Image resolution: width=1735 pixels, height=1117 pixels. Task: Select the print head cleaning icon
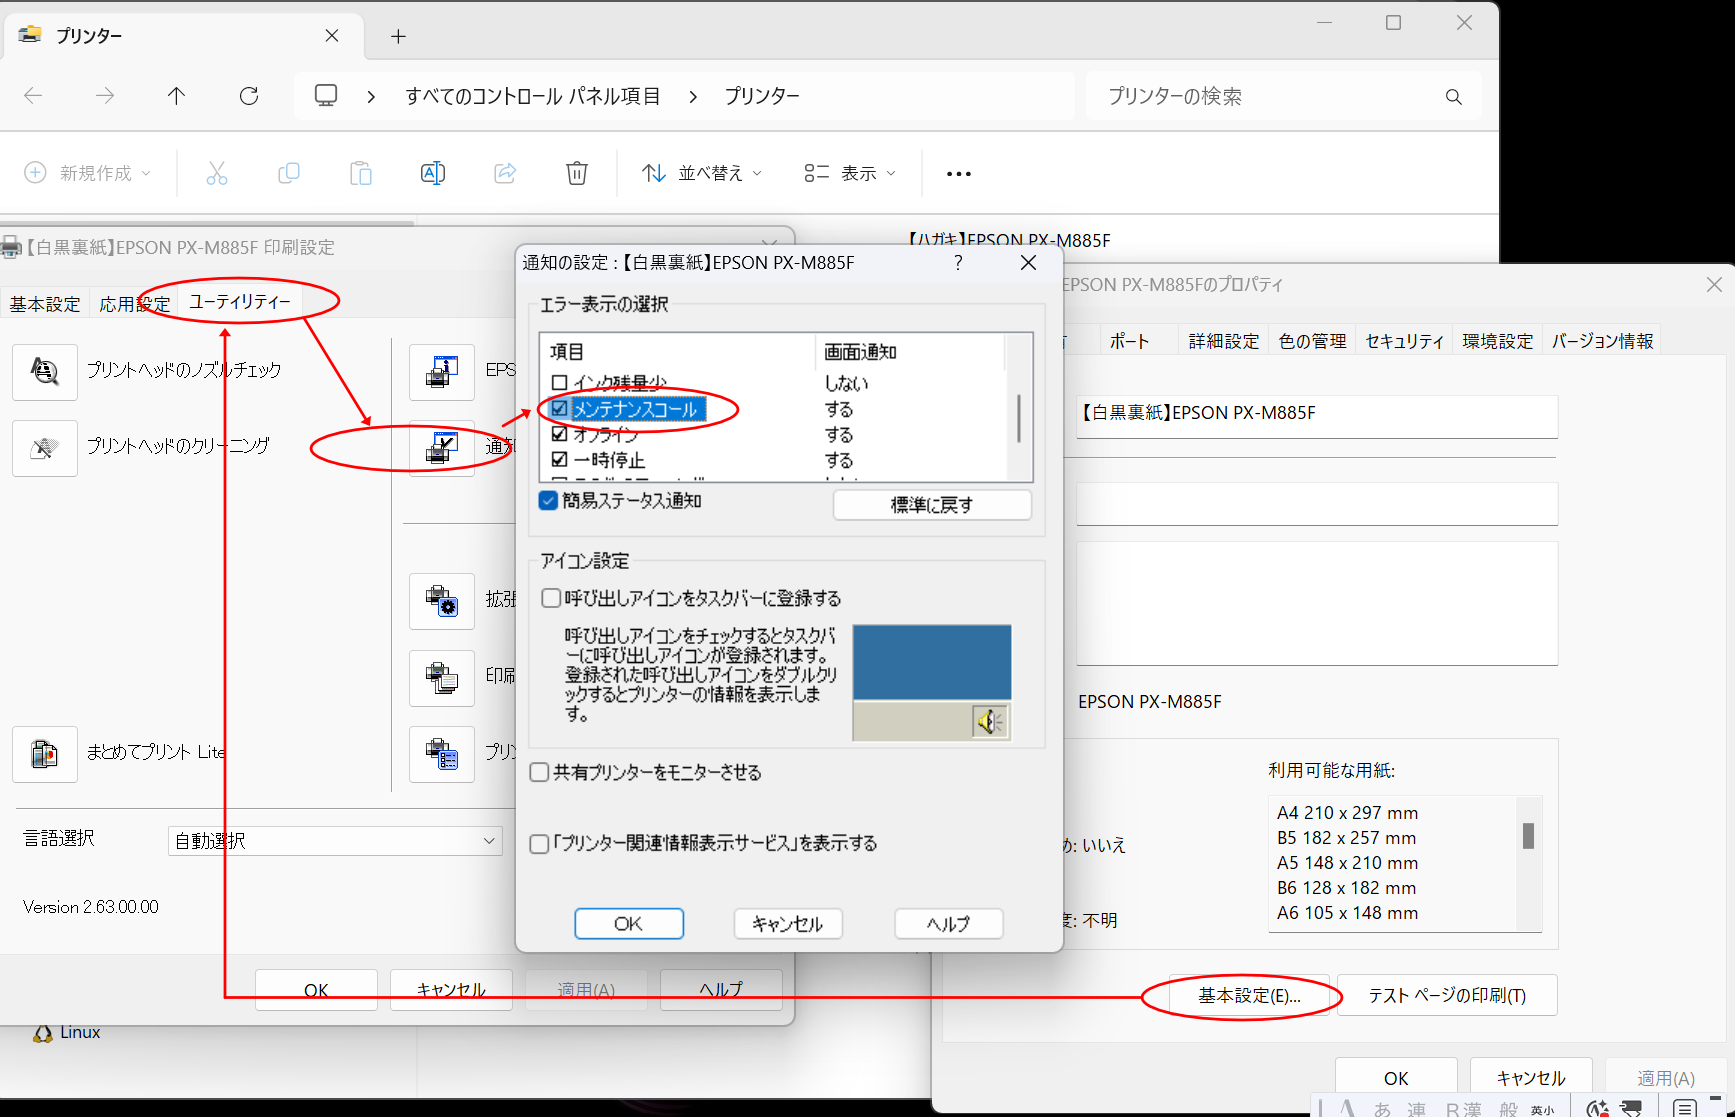[x=44, y=448]
